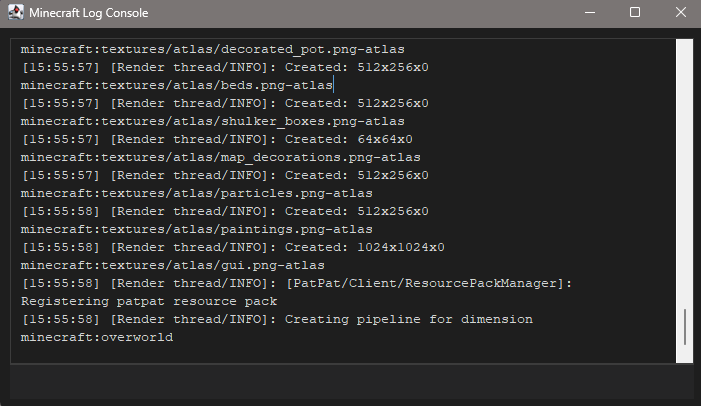
Task: Click the particles.png-atlas log line
Action: 196,193
